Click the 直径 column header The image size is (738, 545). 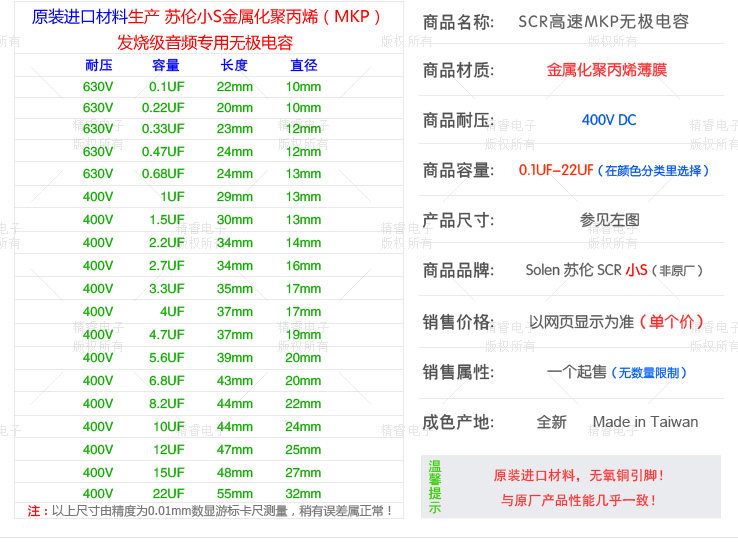tap(304, 65)
